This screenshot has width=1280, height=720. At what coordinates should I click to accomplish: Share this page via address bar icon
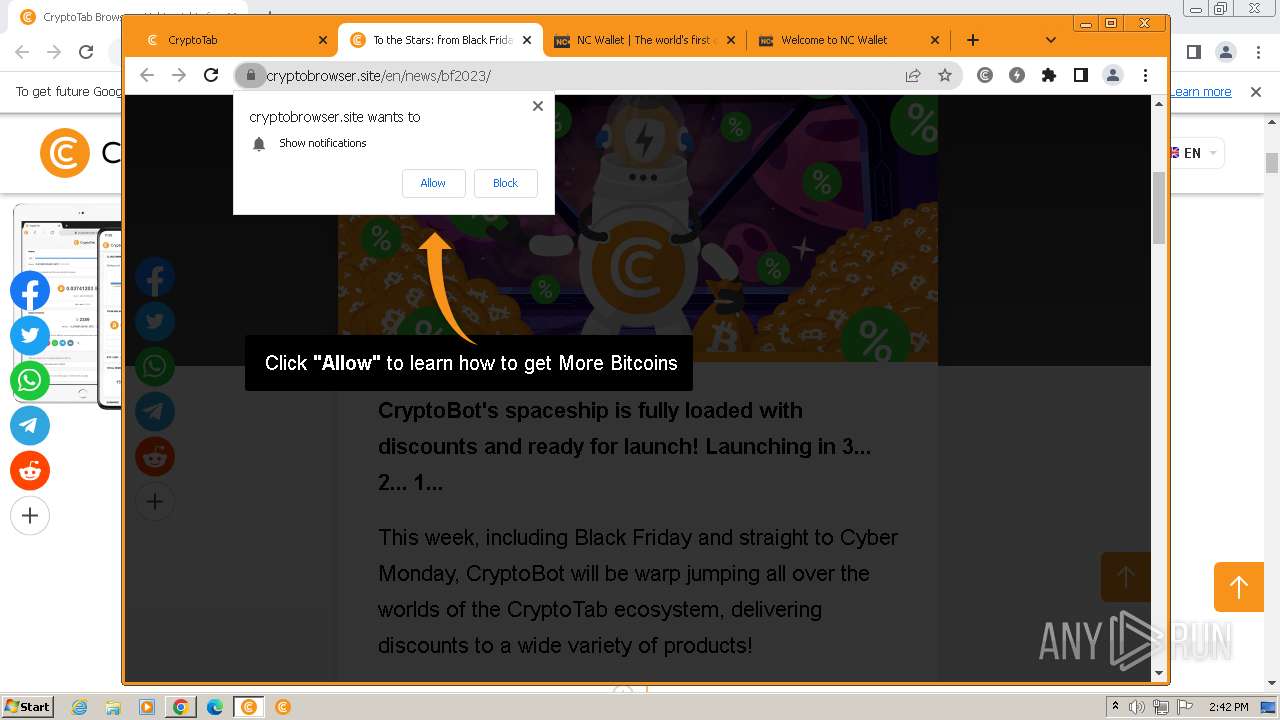[x=913, y=75]
